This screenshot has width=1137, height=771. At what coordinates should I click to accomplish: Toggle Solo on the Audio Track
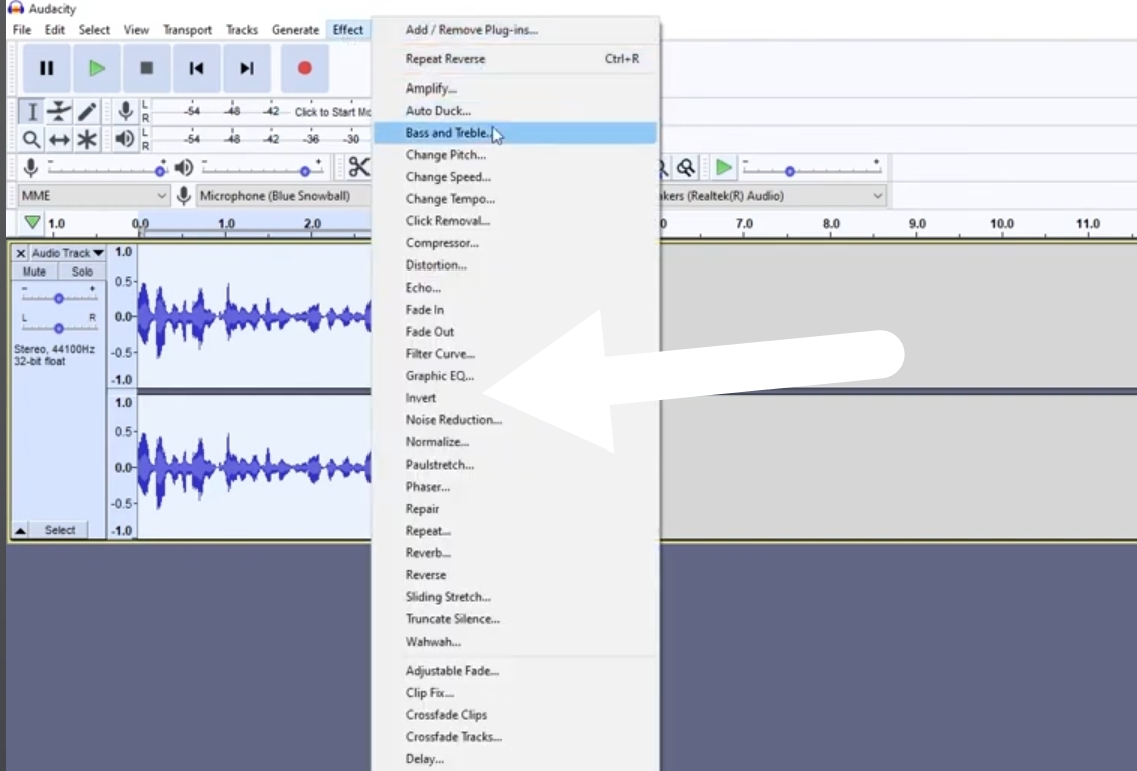coord(81,271)
